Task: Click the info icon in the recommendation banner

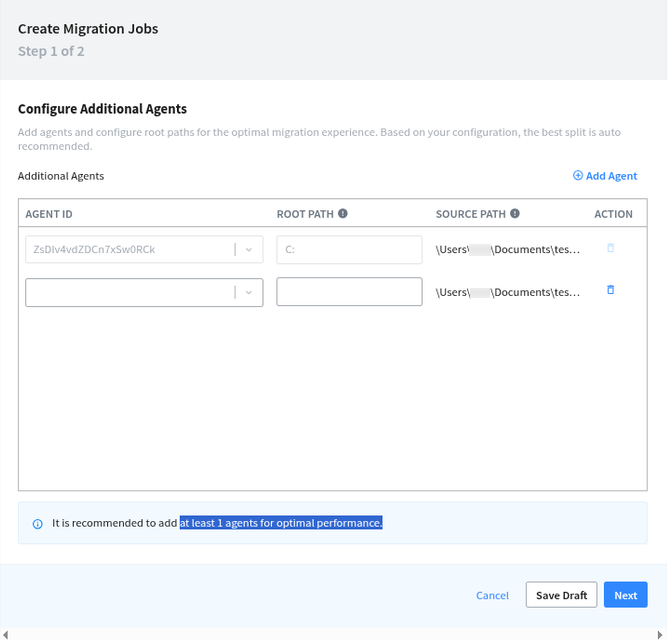Action: [38, 523]
